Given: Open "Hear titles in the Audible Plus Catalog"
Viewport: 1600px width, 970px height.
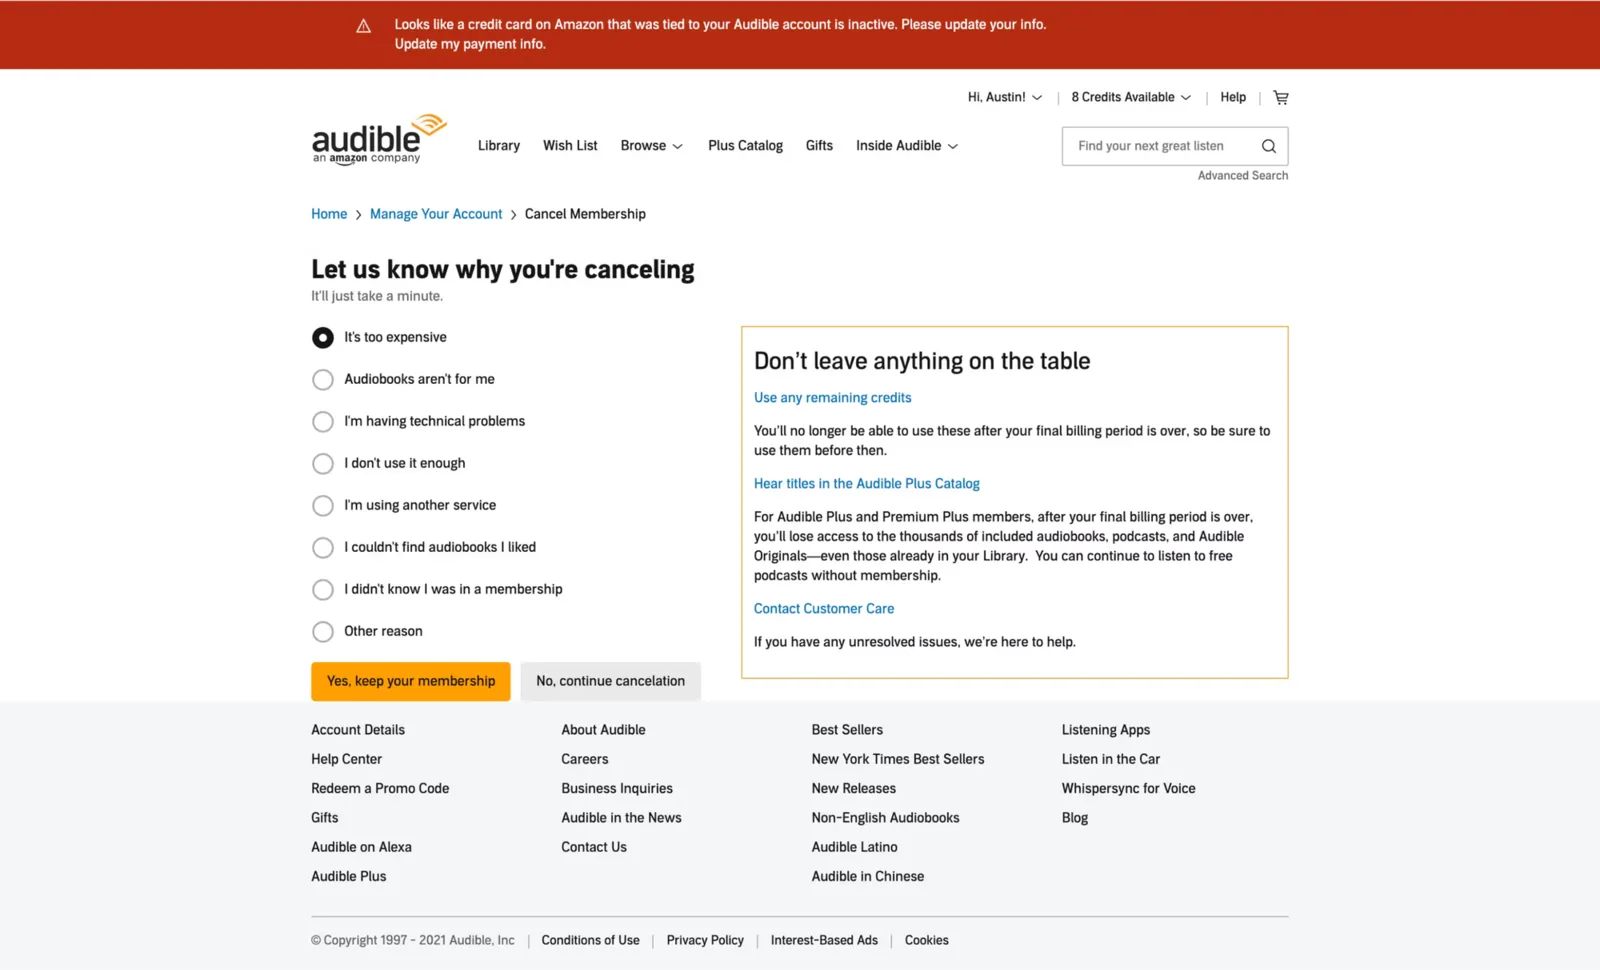Looking at the screenshot, I should coord(866,484).
